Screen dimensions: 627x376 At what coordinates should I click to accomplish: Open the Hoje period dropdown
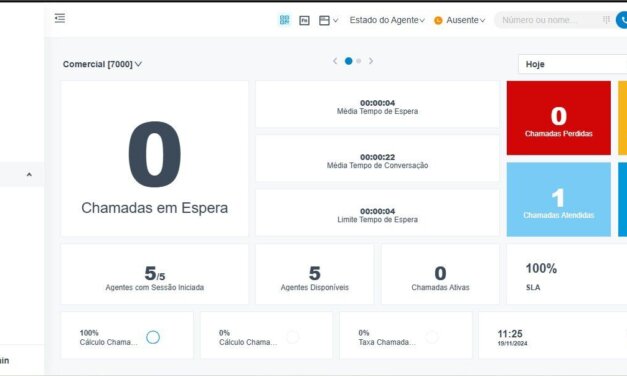click(x=573, y=64)
